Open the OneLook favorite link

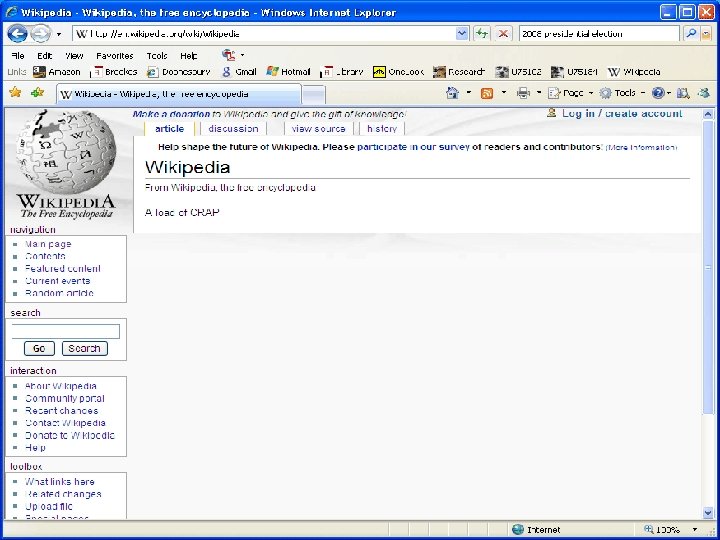tap(399, 72)
